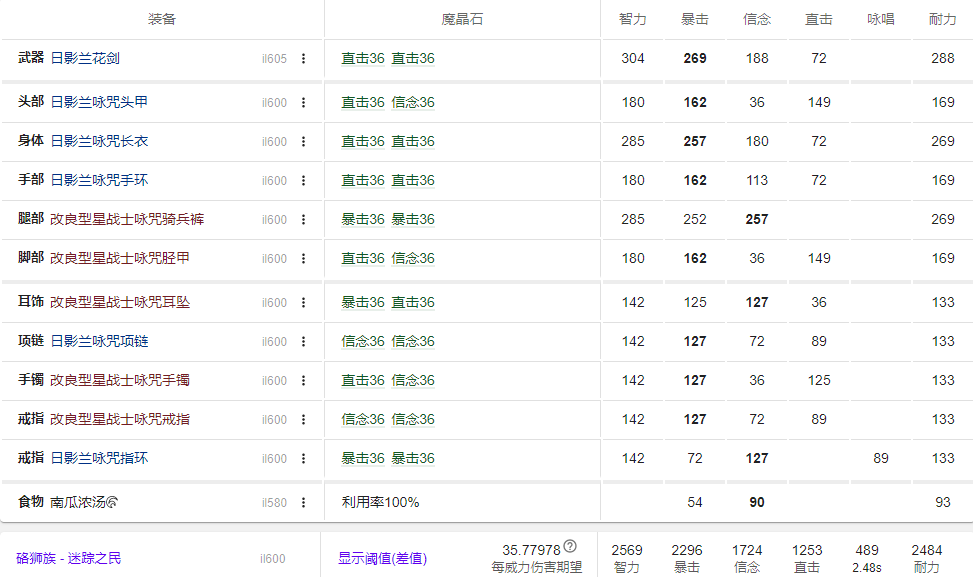973x577 pixels.
Task: Click the 暴击36 materia on 耳饰 row
Action: tap(364, 301)
